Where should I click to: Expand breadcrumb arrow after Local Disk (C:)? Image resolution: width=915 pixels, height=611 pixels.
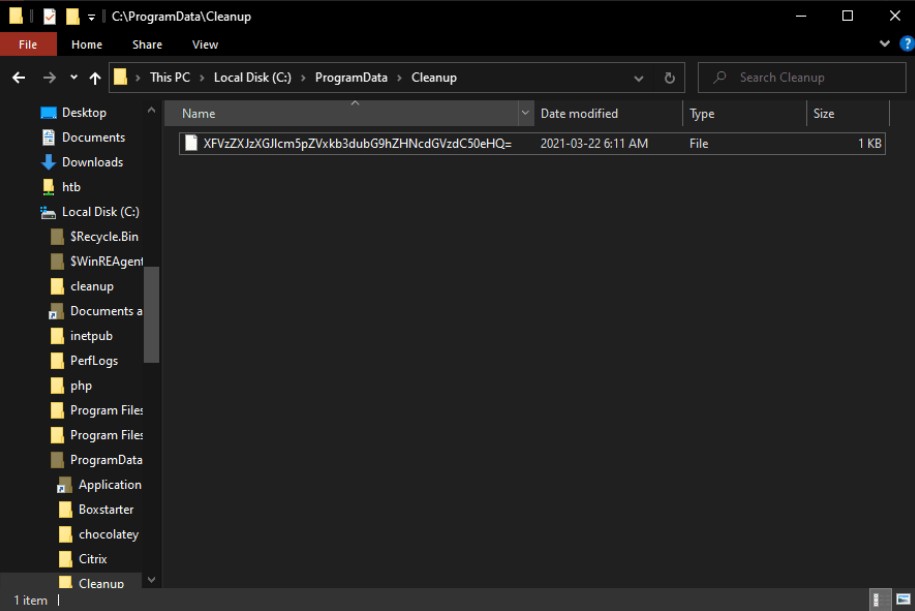[303, 78]
